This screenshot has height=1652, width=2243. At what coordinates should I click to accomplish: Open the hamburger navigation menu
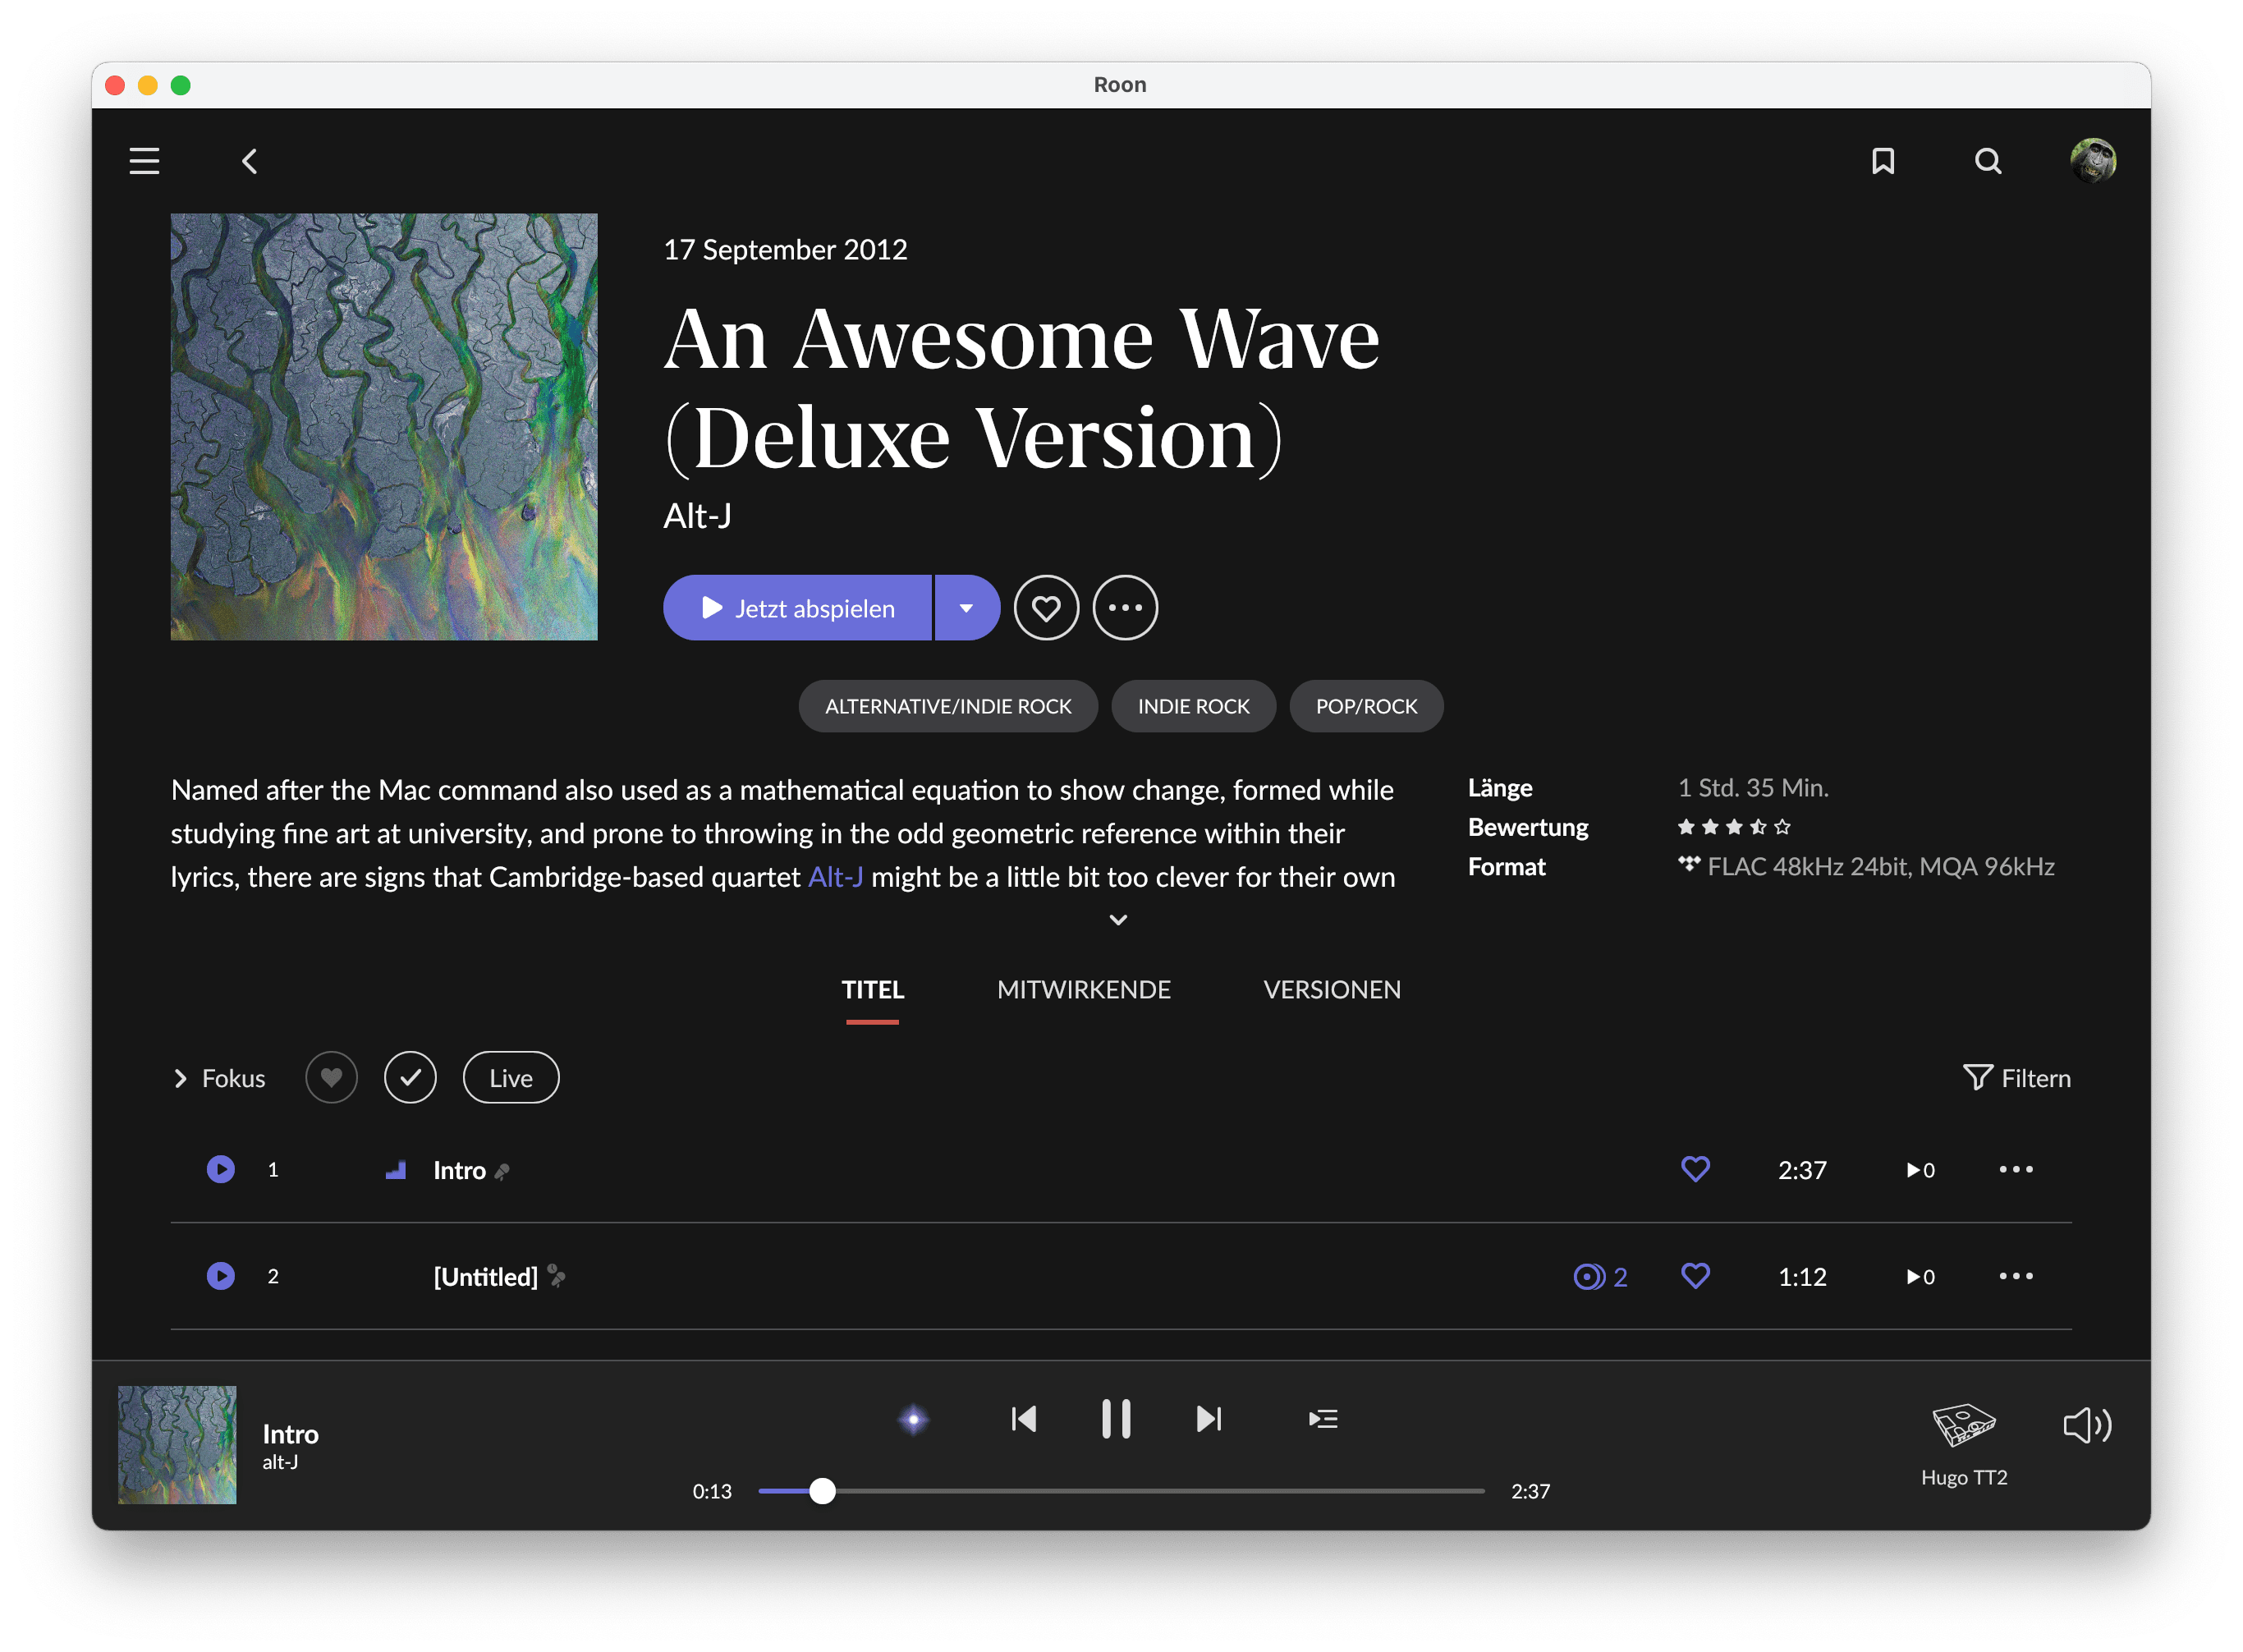[x=144, y=161]
